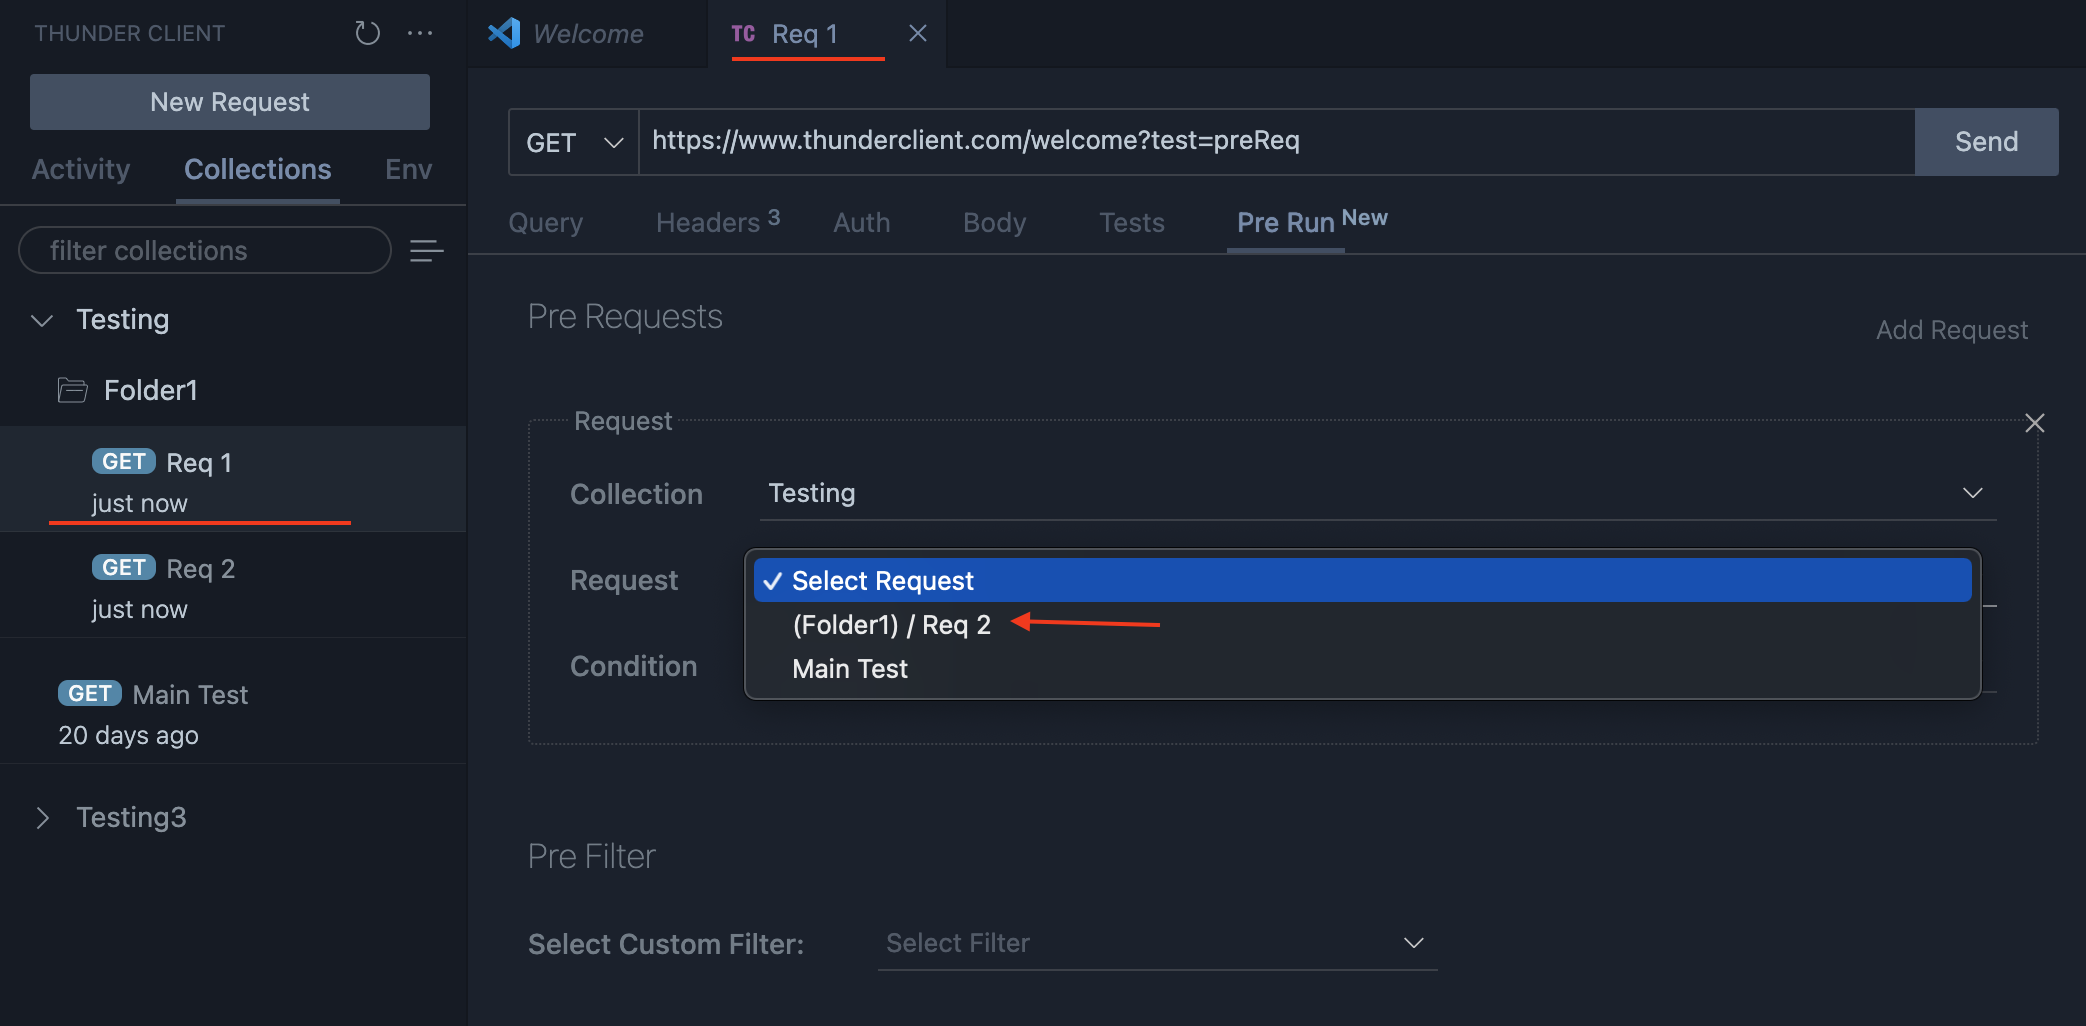Click the VS Code logo on the Welcome tab

(x=506, y=33)
